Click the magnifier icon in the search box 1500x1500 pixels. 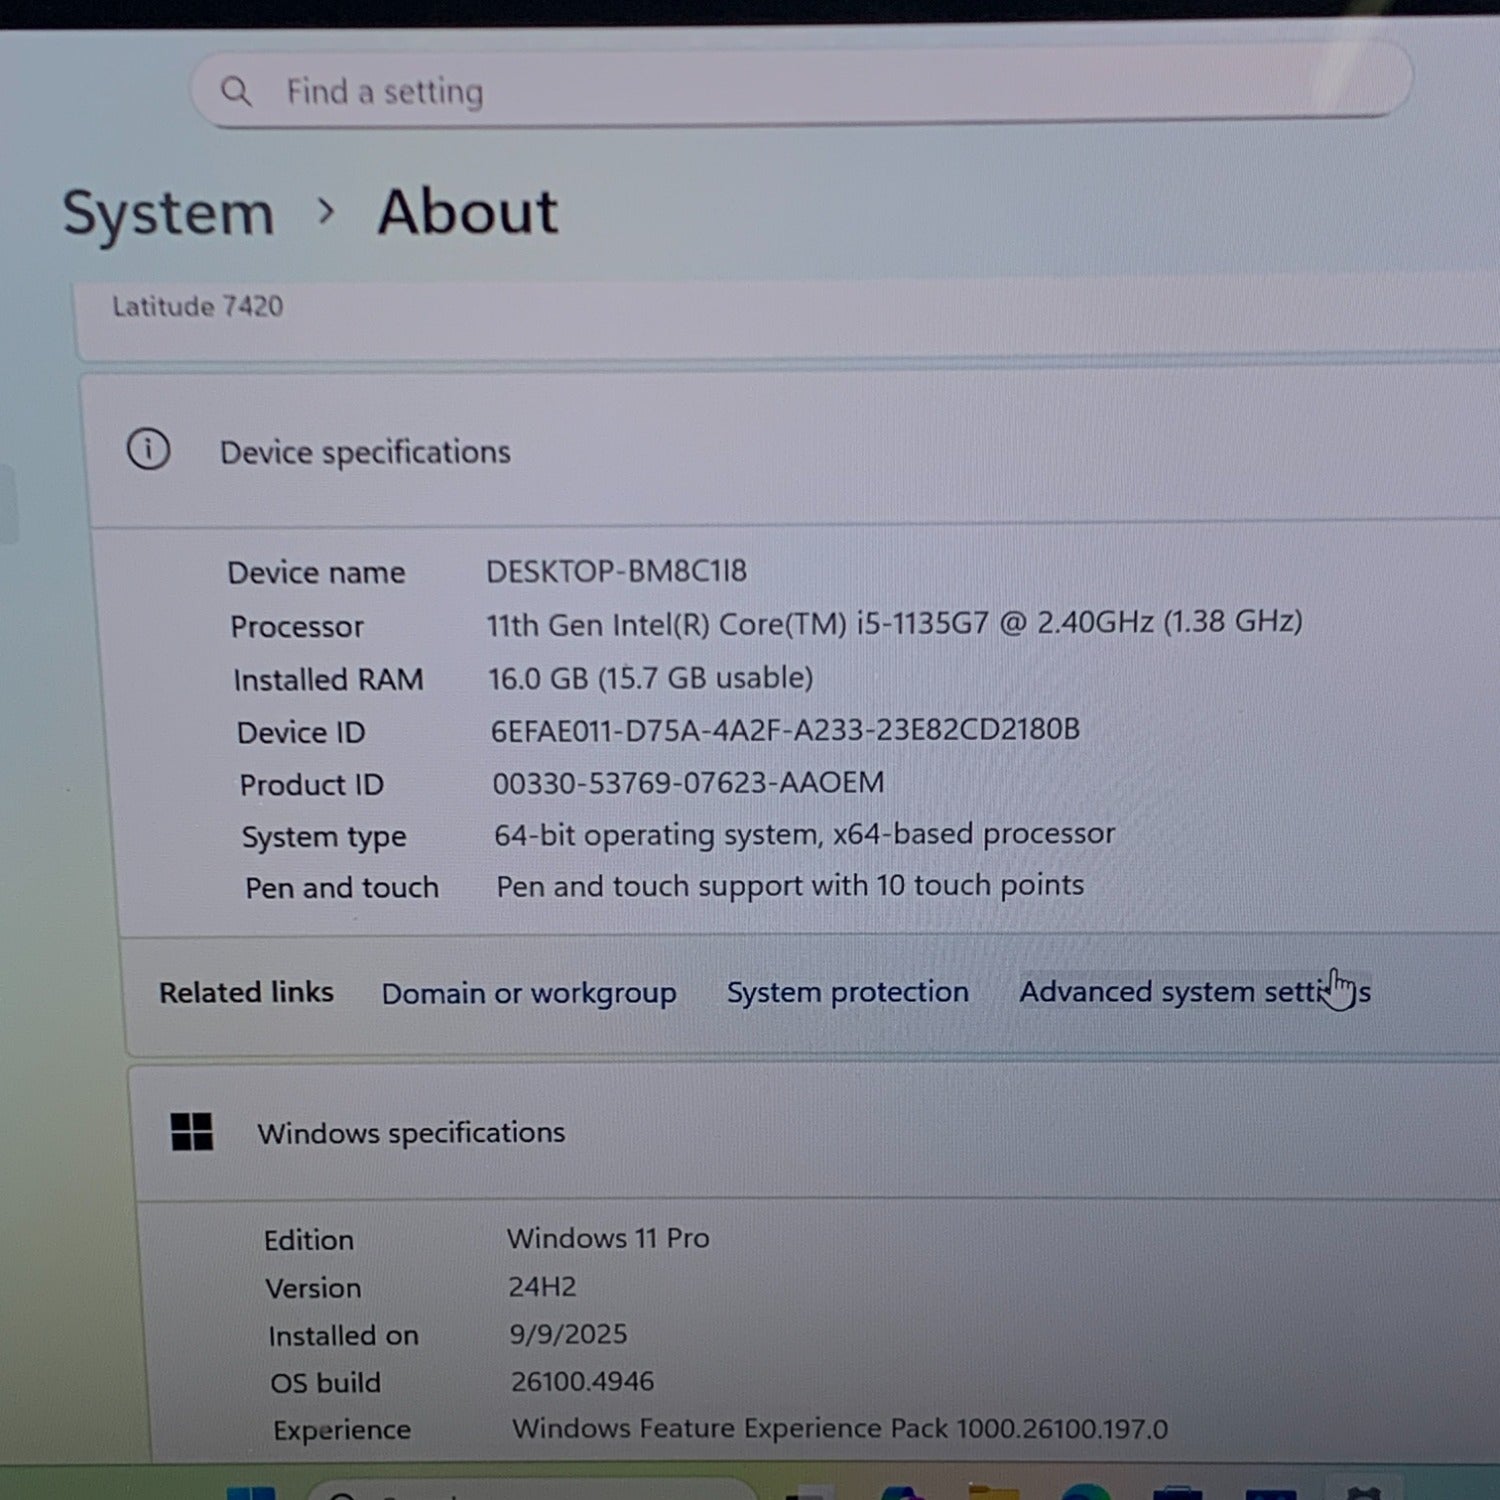(x=236, y=92)
